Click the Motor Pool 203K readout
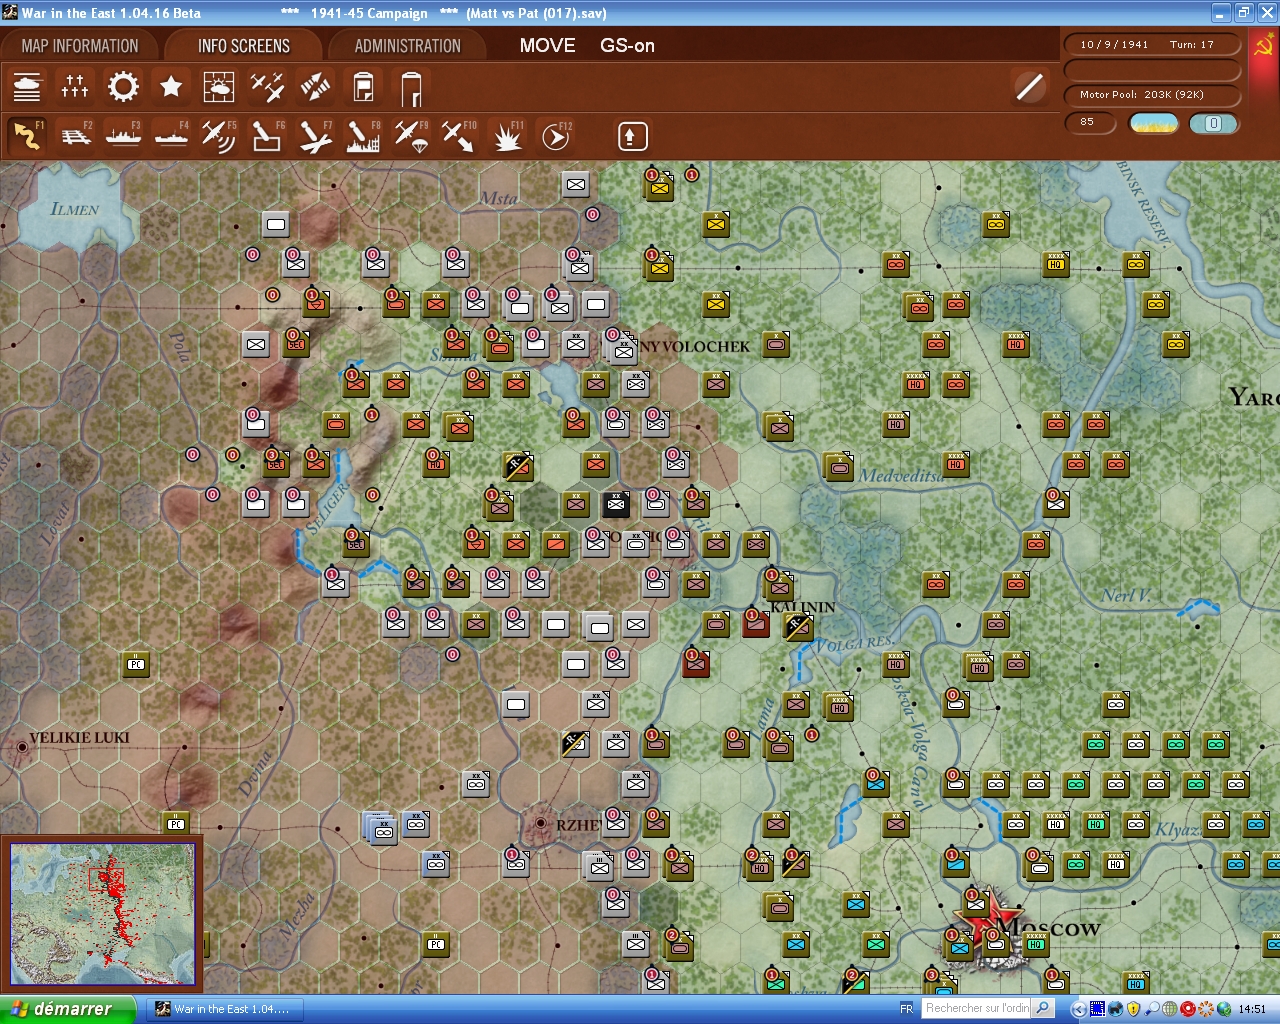This screenshot has height=1024, width=1280. pos(1152,95)
